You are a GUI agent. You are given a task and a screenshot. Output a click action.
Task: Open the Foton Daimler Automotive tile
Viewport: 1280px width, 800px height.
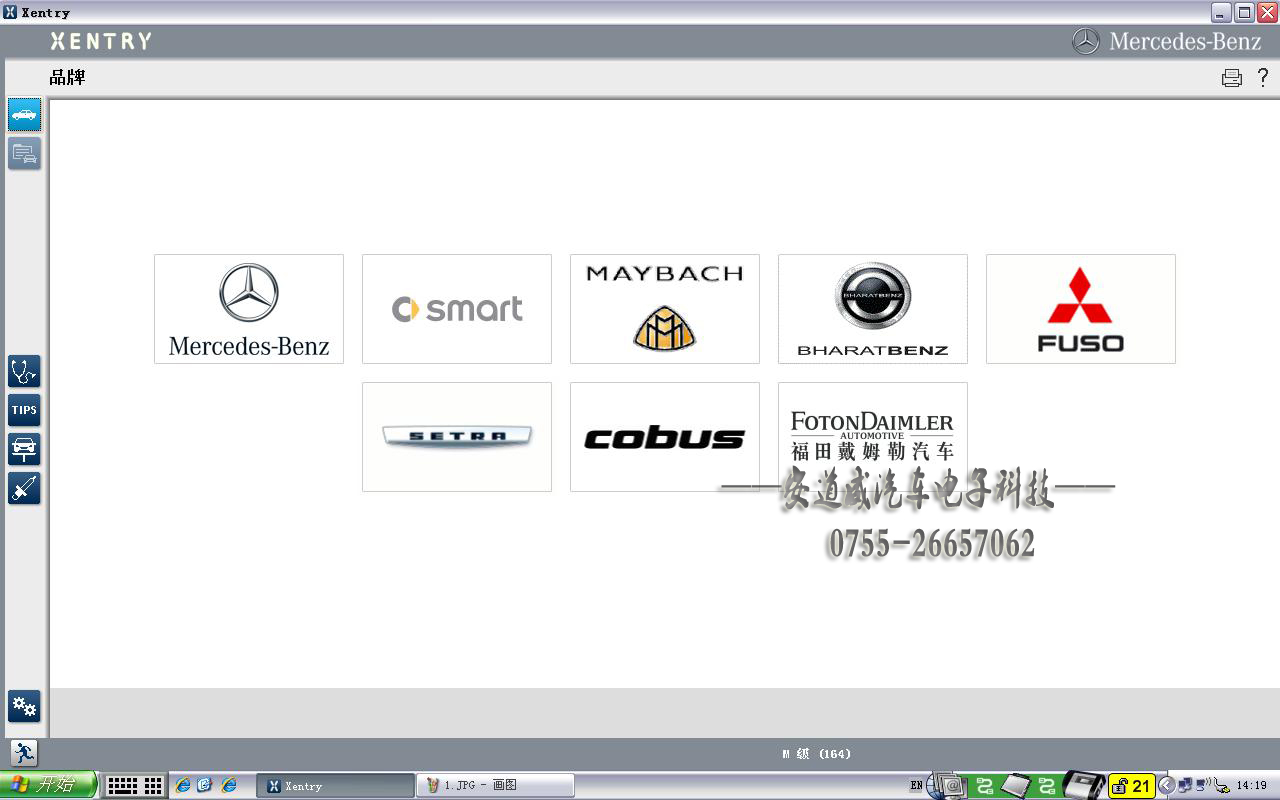[873, 437]
